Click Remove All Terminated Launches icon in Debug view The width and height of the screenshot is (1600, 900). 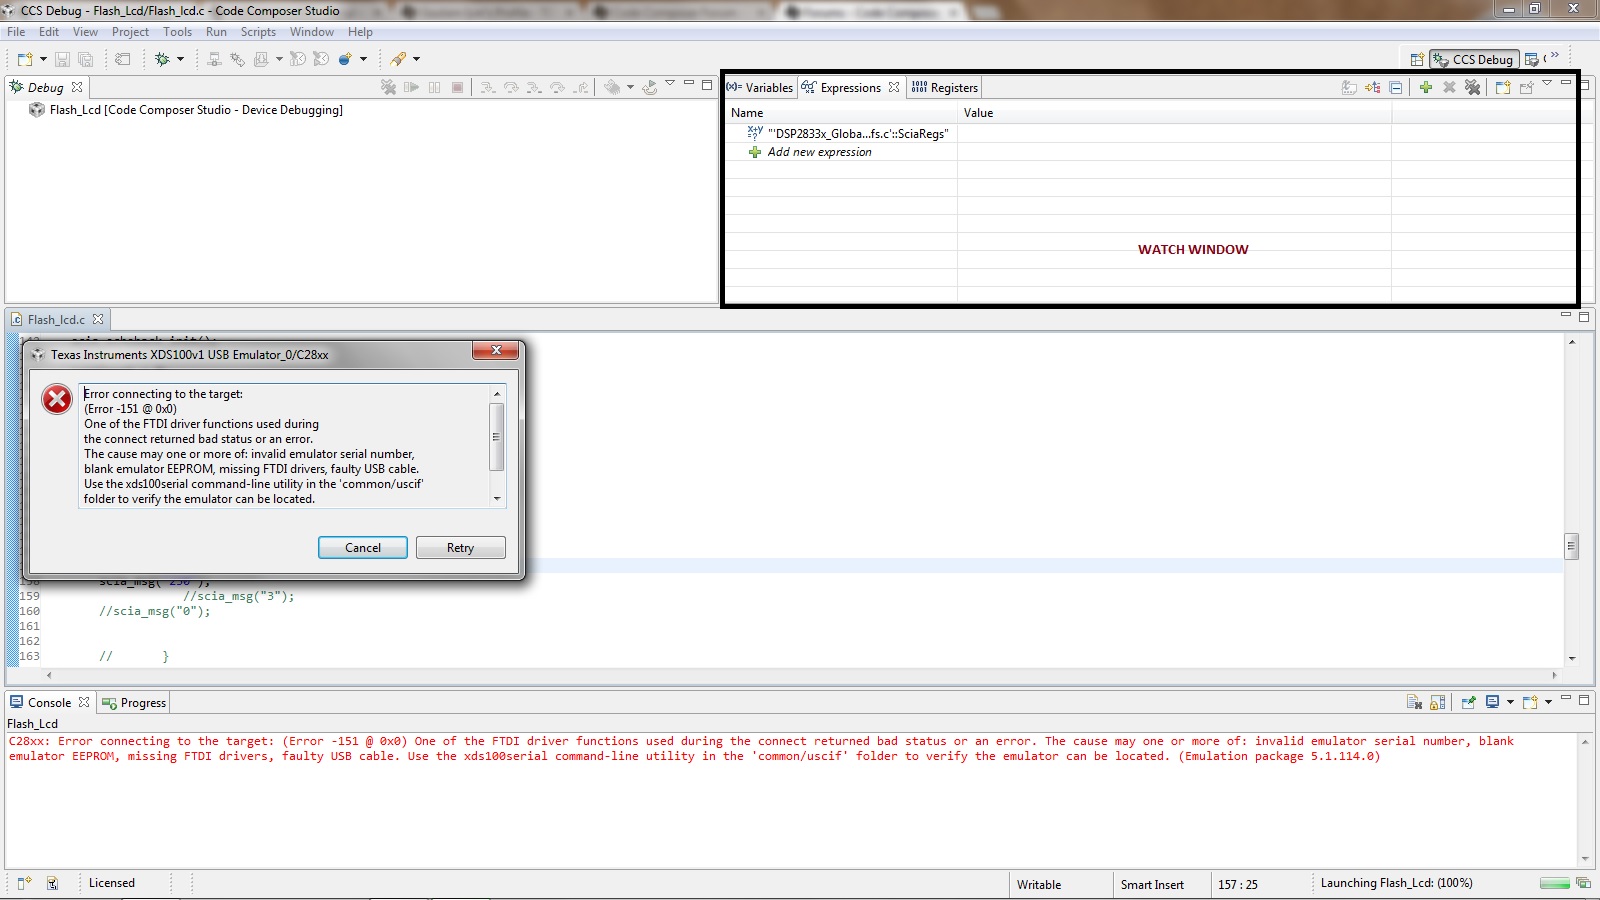[x=388, y=87]
